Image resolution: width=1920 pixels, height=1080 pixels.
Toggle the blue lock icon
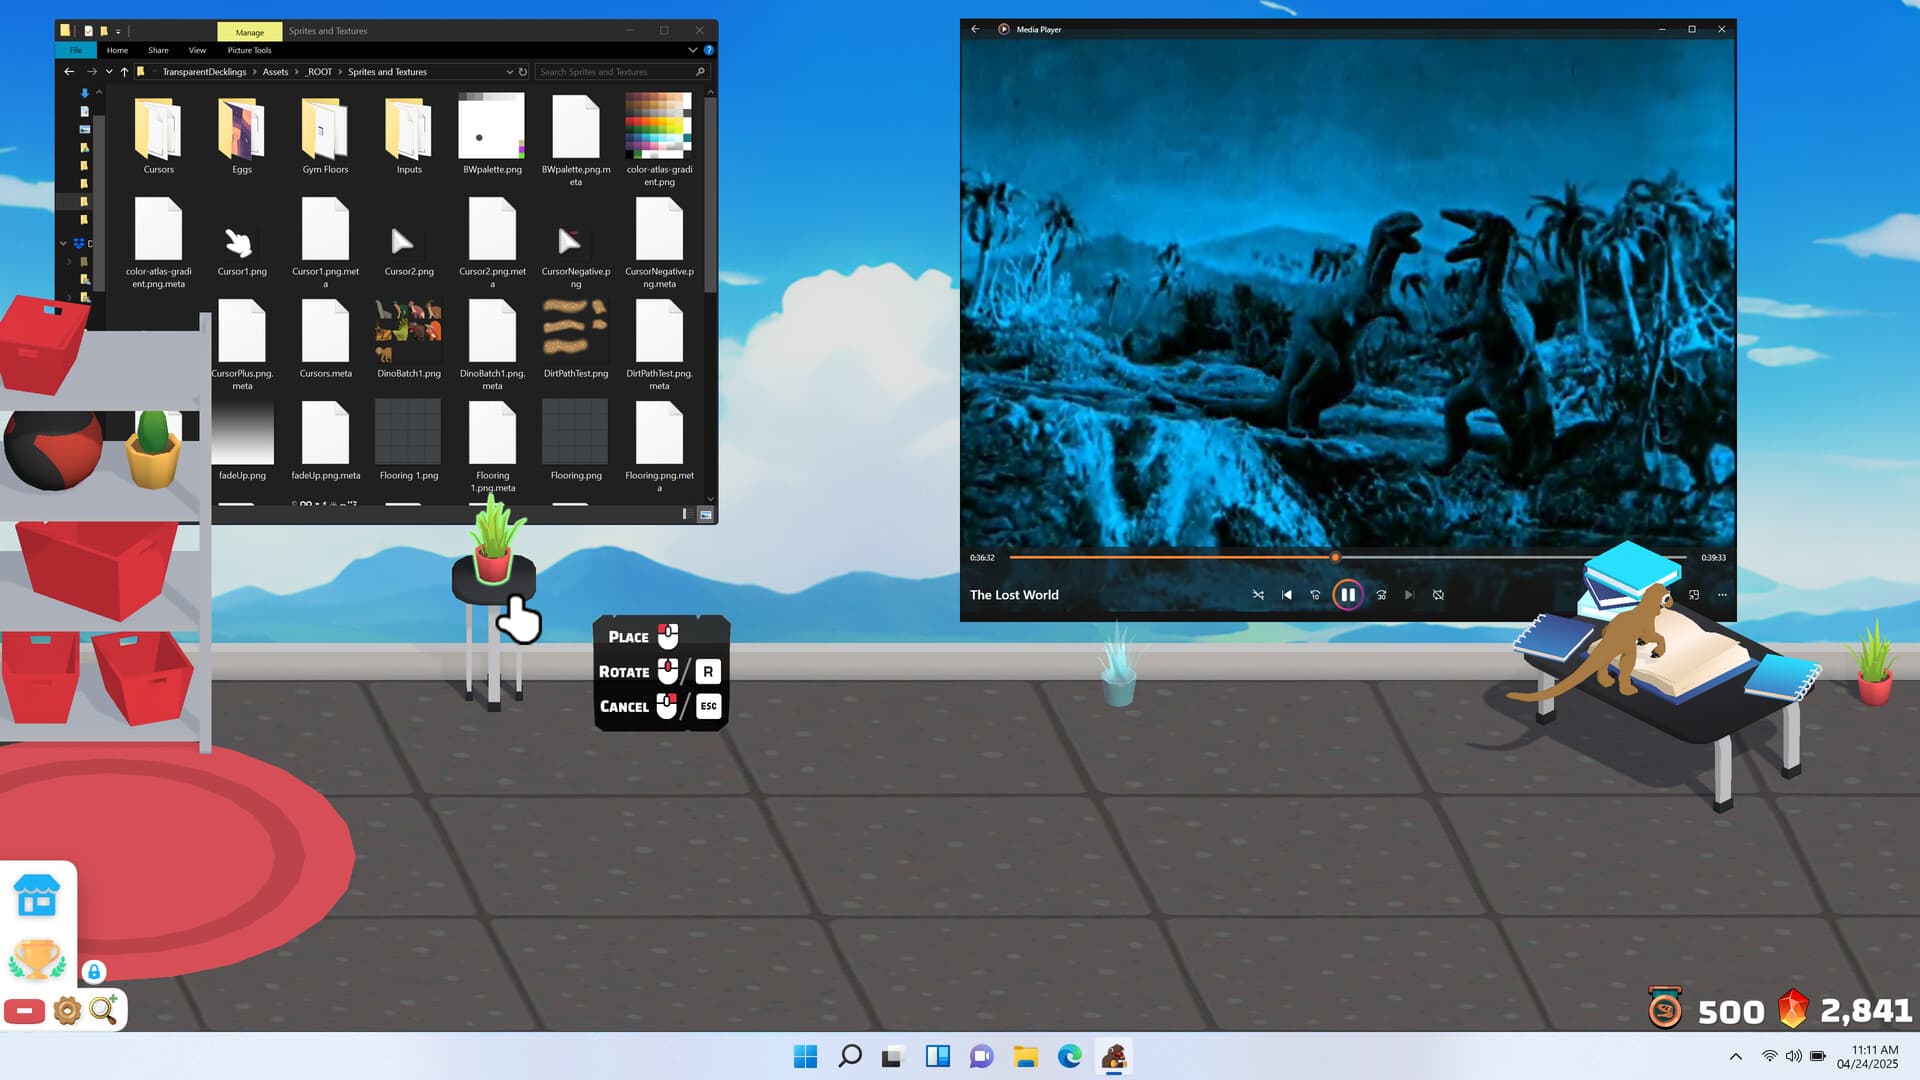pyautogui.click(x=93, y=971)
